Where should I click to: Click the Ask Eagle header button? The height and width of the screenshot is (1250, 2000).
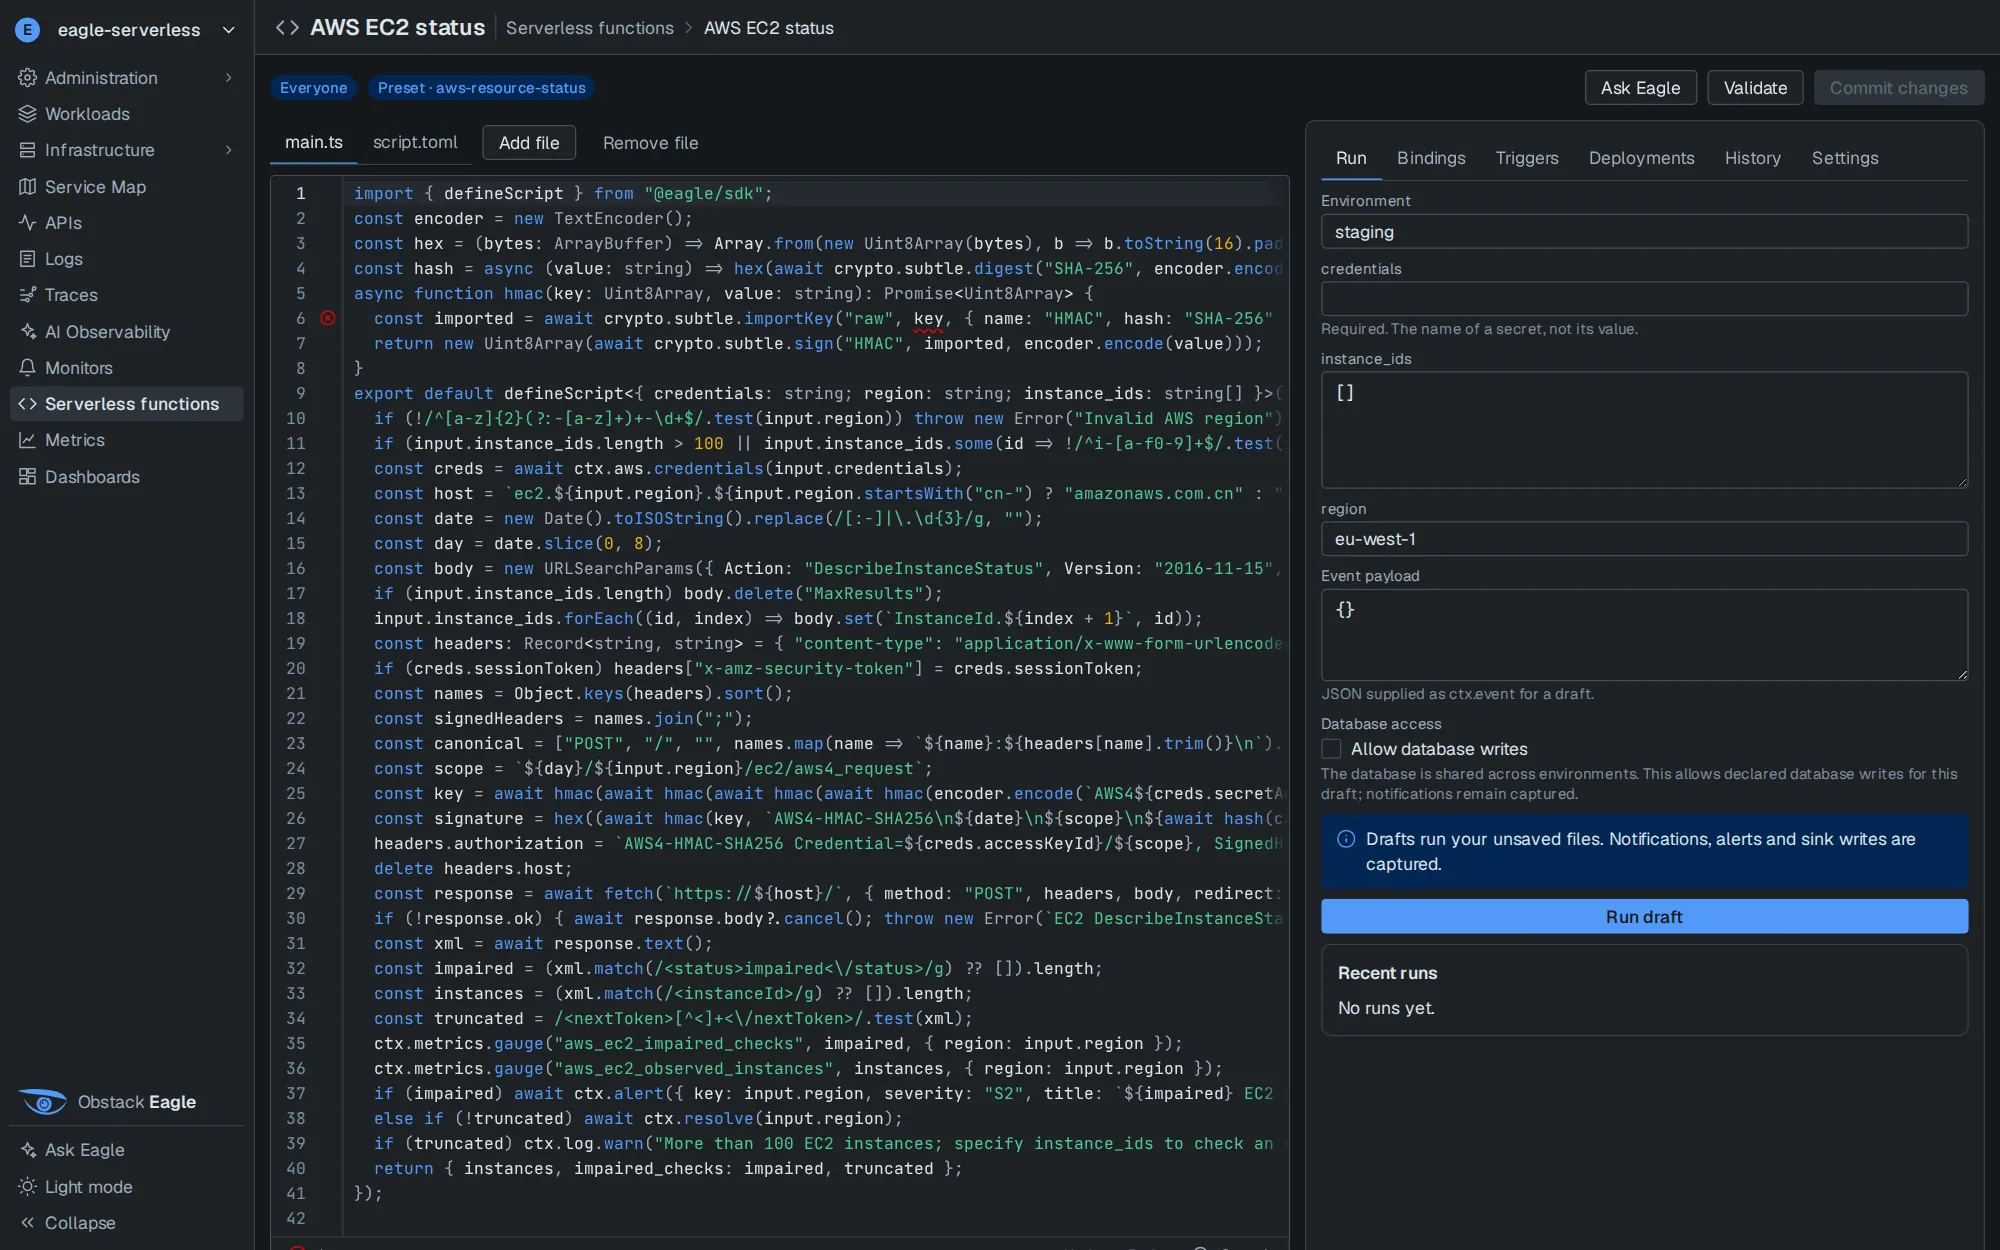click(1640, 88)
